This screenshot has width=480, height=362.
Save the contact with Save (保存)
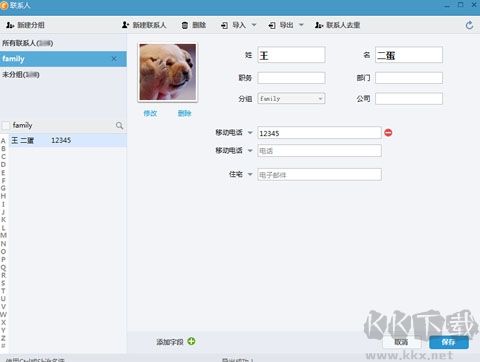[x=449, y=342]
